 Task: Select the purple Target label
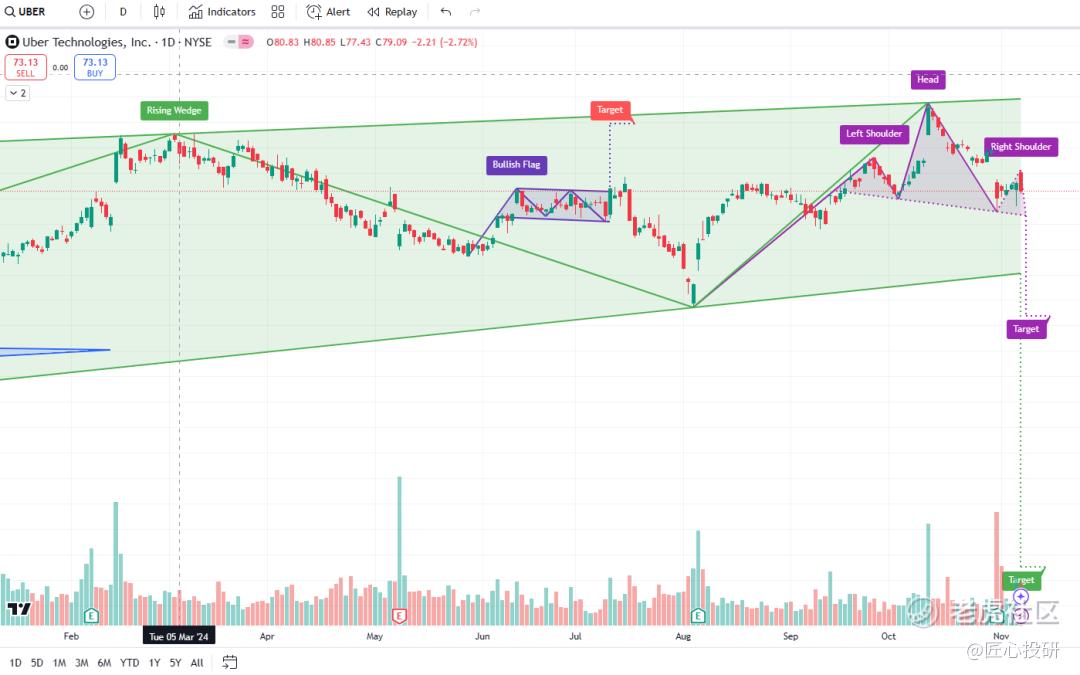tap(1026, 329)
